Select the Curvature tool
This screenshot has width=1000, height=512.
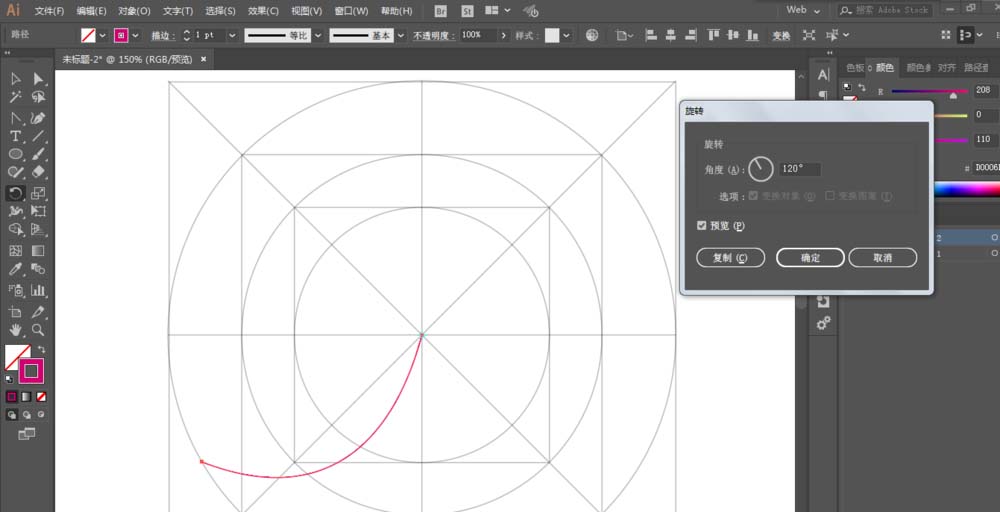[x=38, y=118]
